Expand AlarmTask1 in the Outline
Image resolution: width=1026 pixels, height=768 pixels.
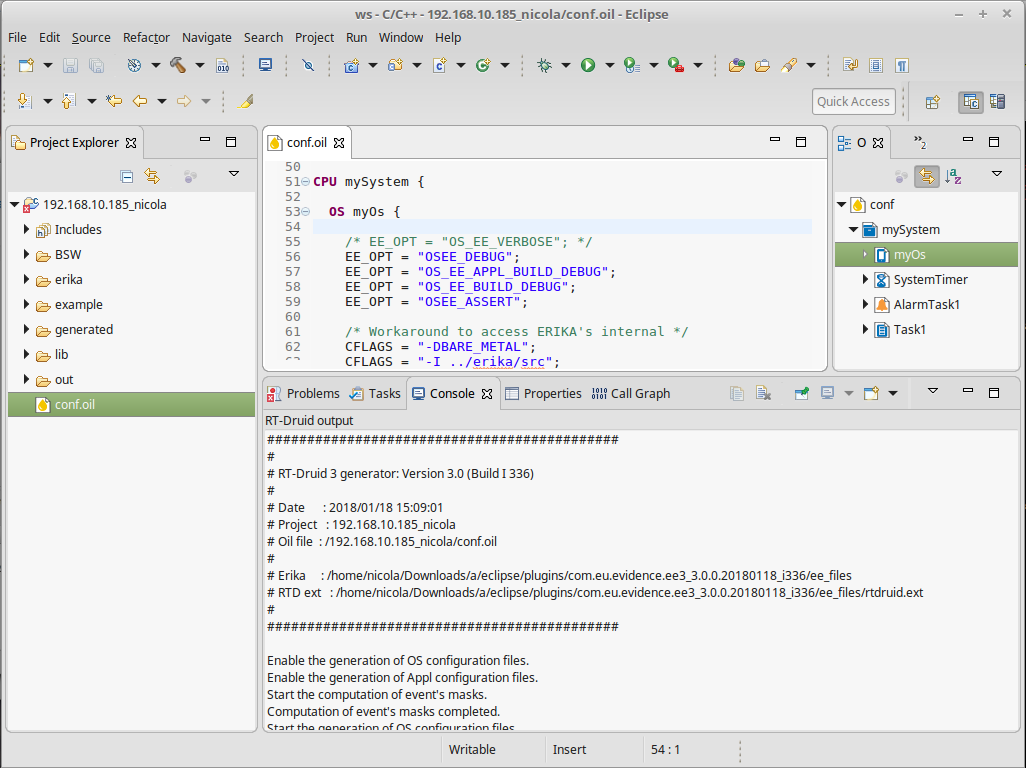(x=865, y=305)
